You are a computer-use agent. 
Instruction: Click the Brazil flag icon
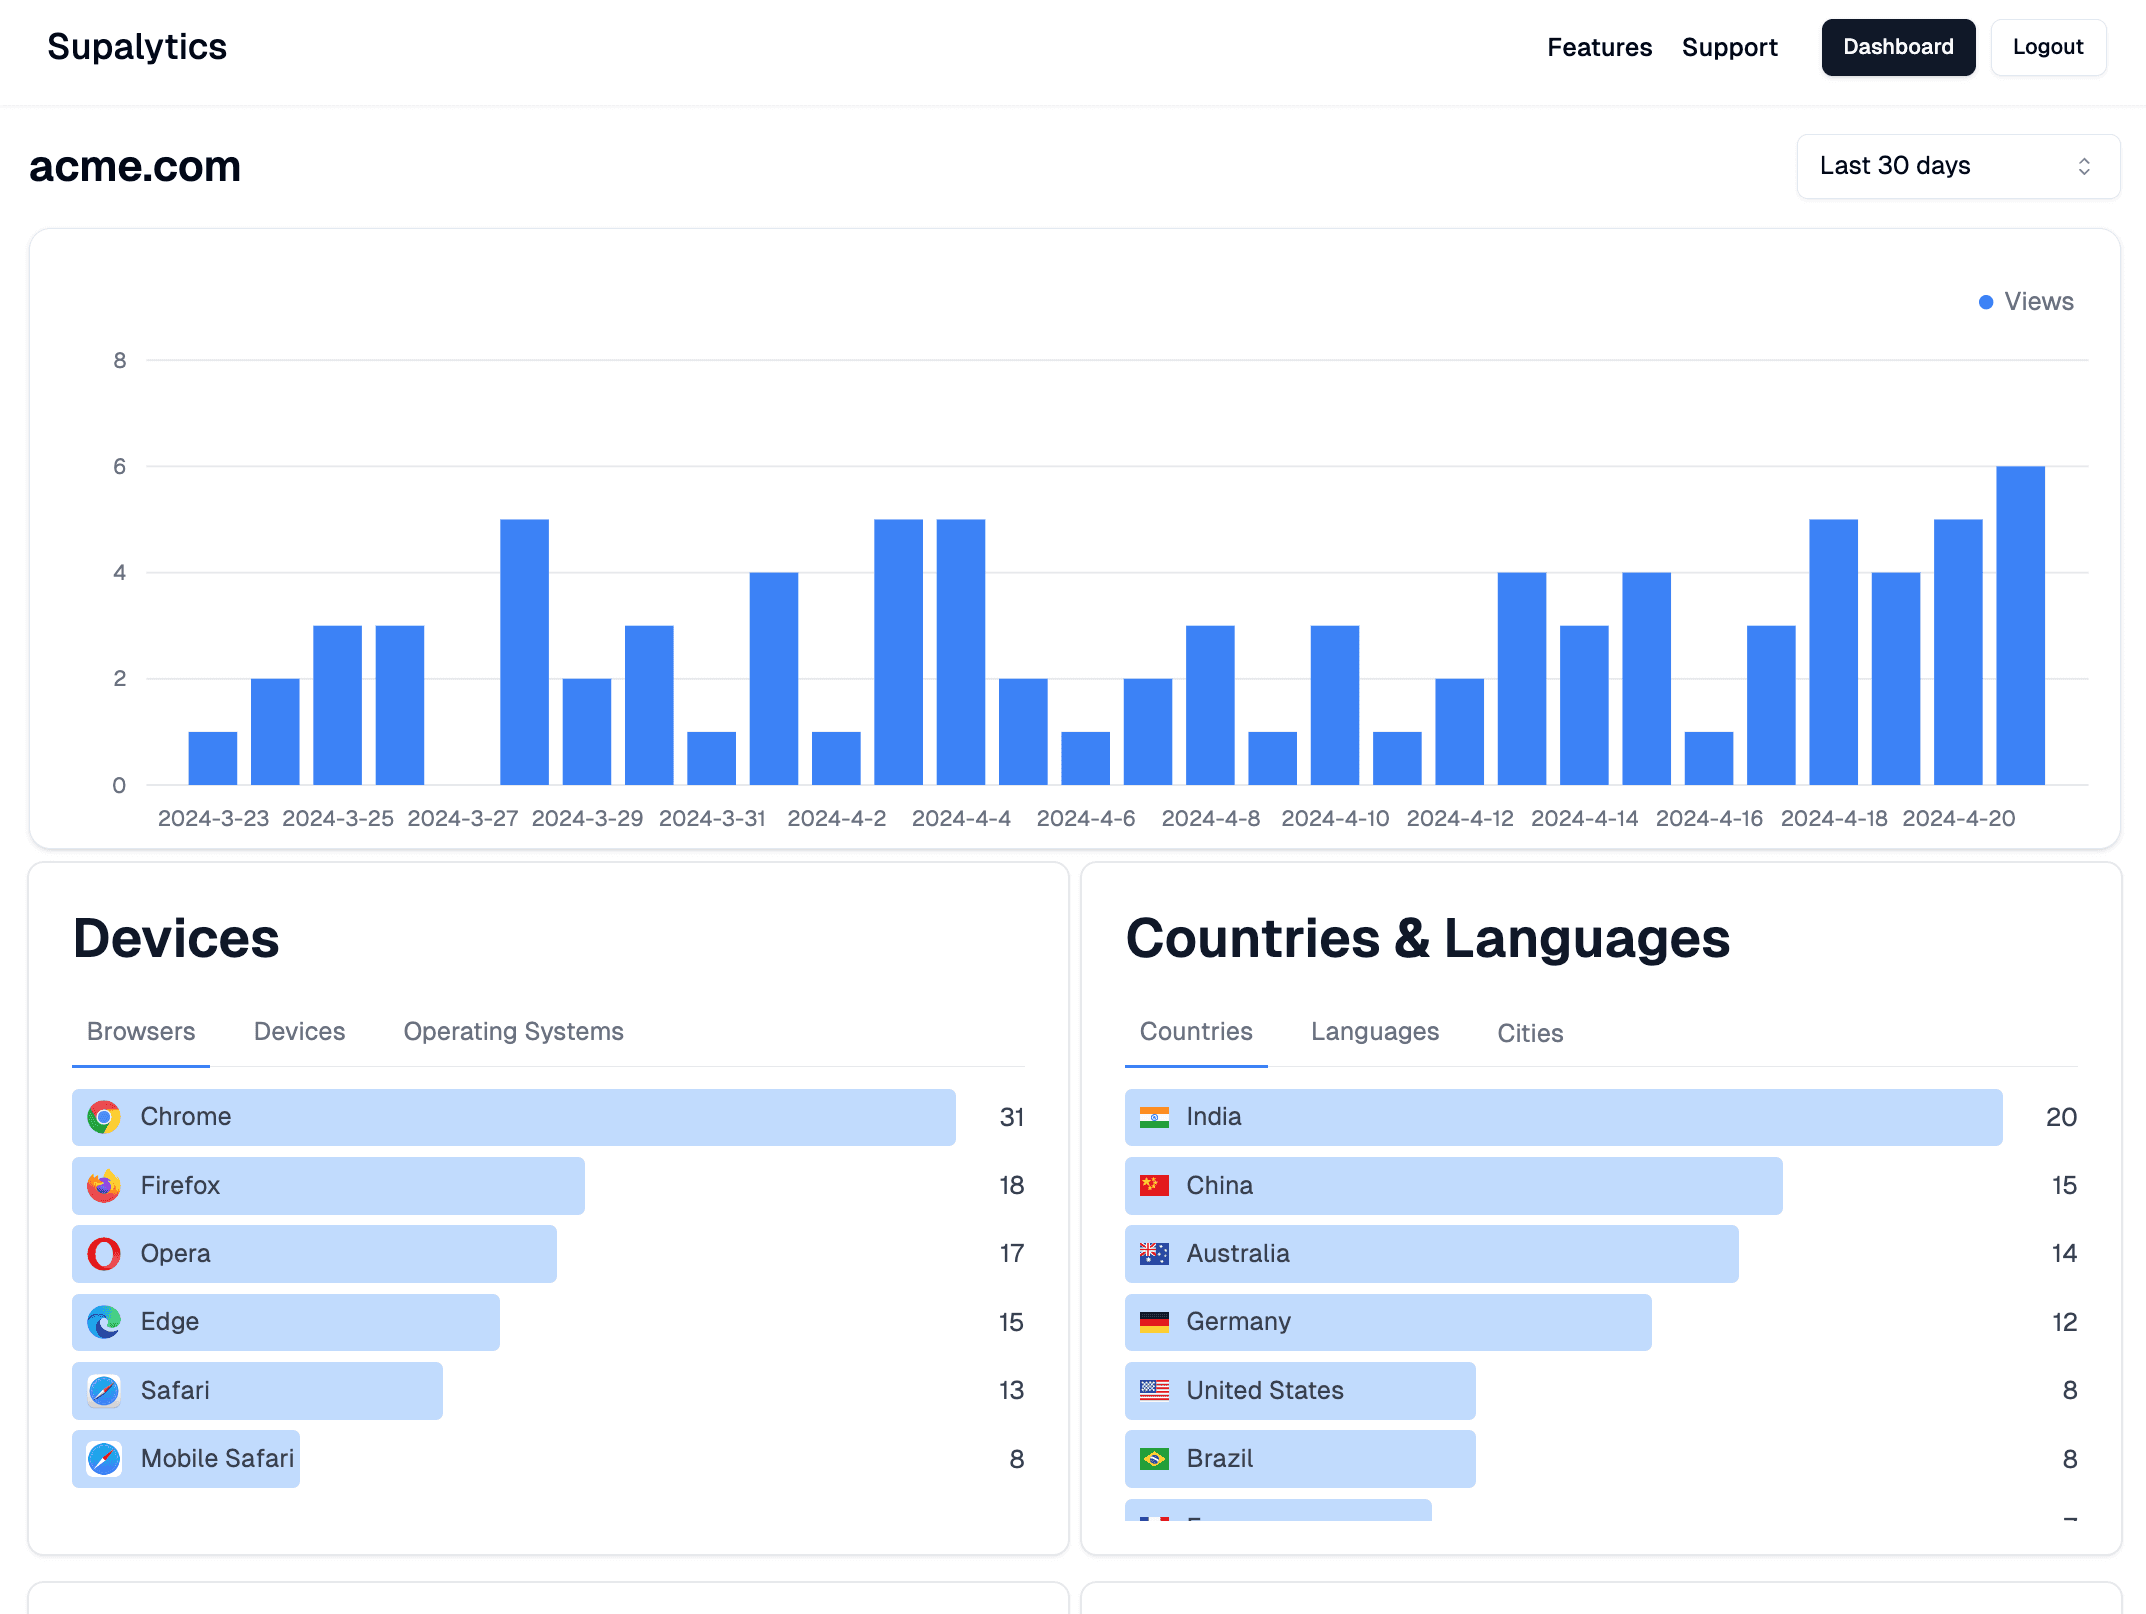tap(1154, 1459)
